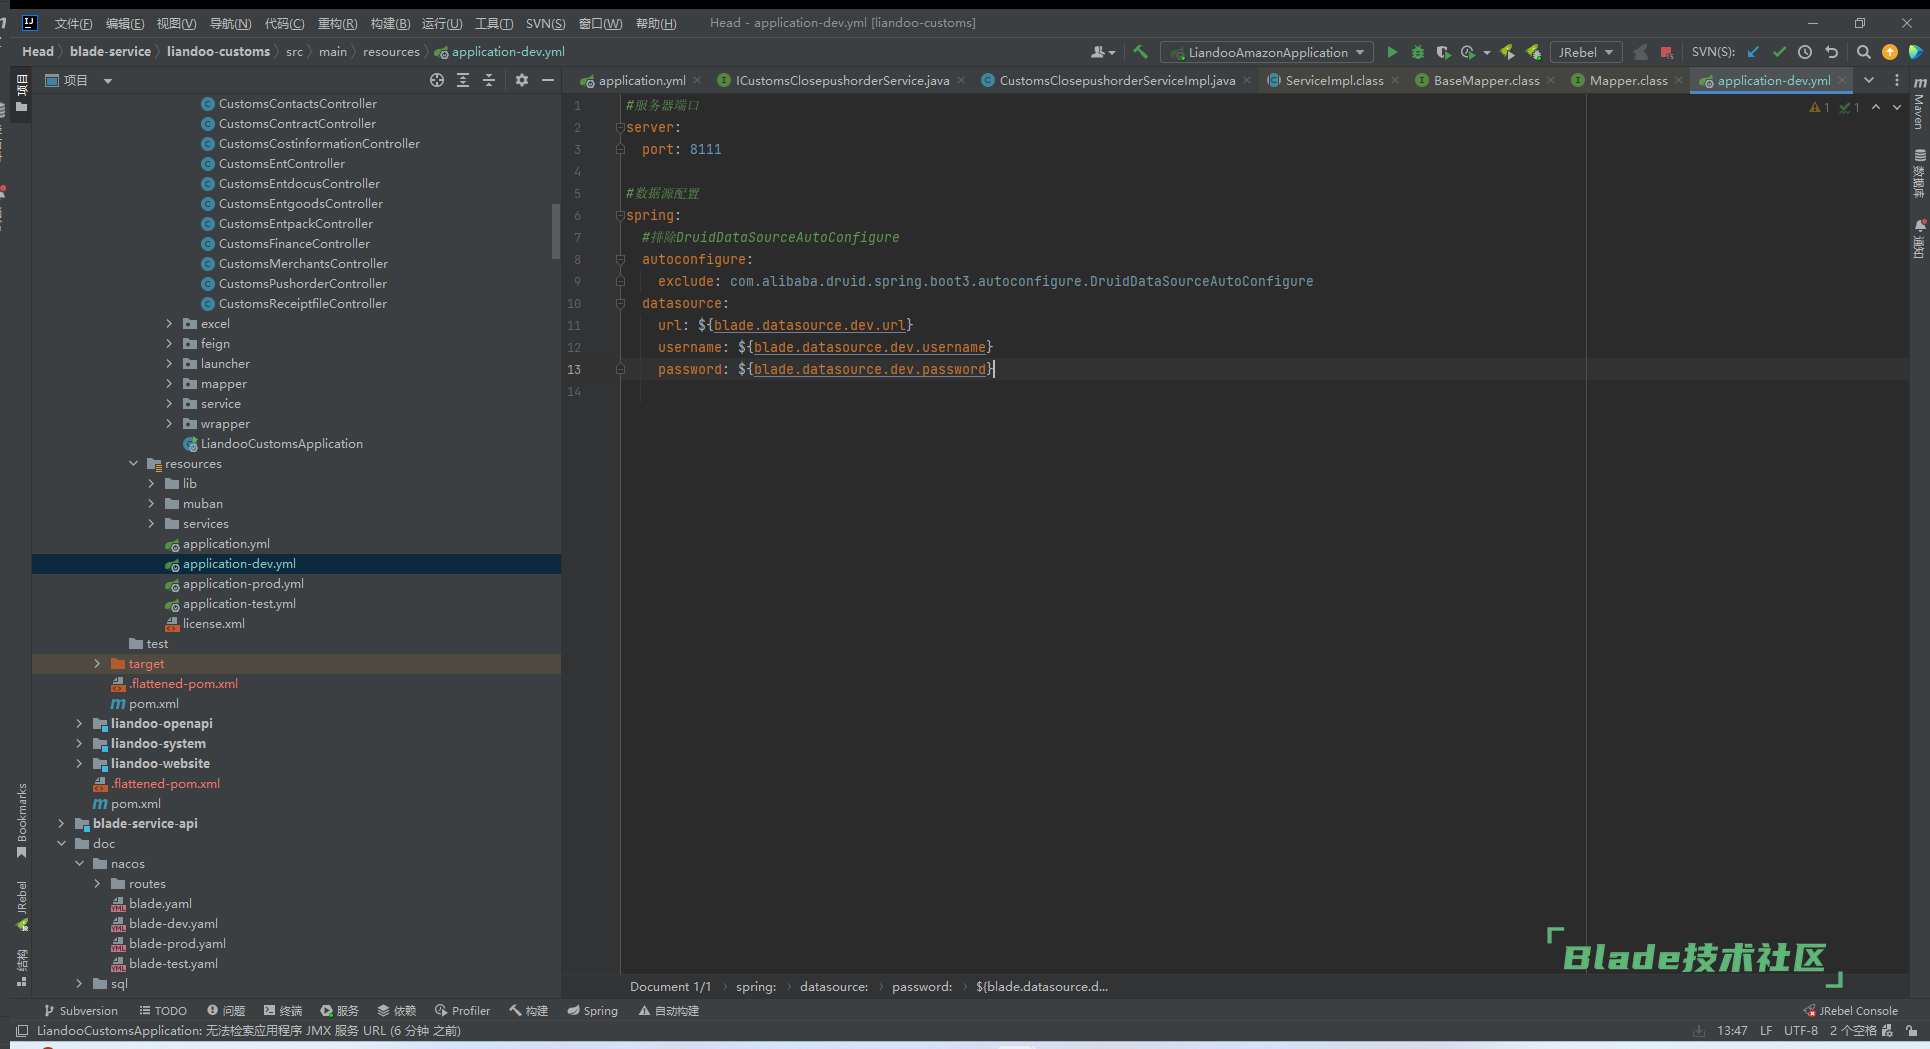Open the JRebel side panel on the left
1930x1049 pixels.
(21, 906)
